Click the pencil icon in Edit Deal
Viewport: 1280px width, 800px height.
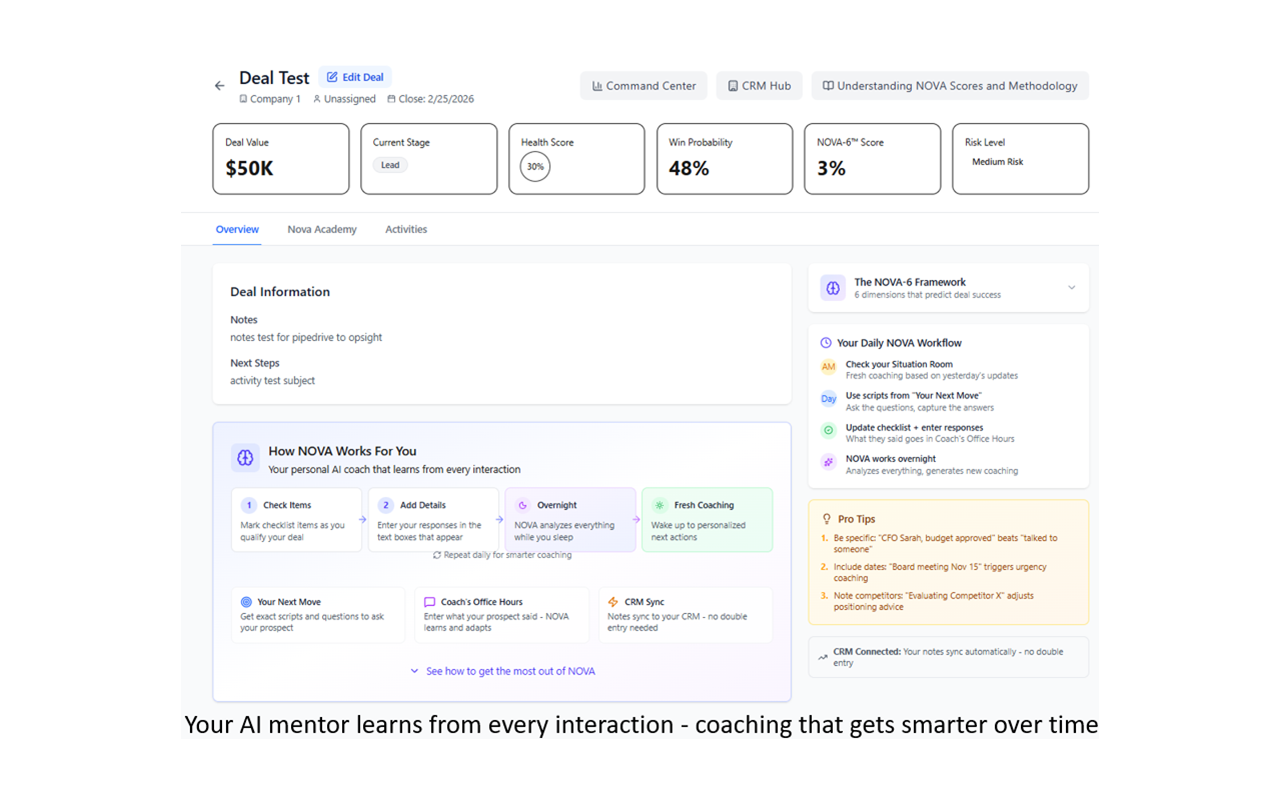332,77
